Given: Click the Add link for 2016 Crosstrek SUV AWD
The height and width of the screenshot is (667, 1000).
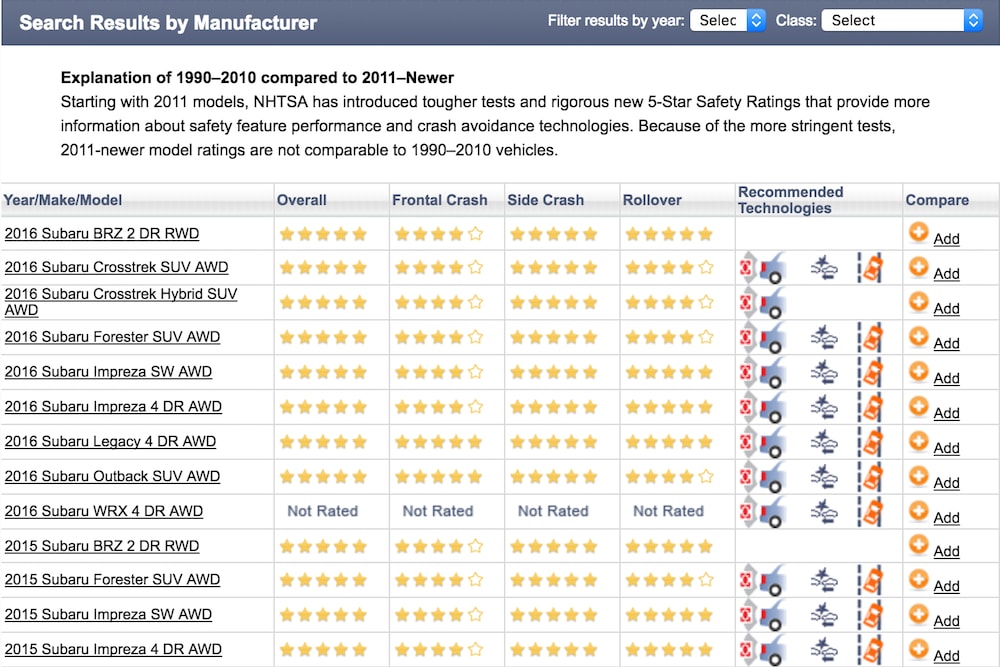Looking at the screenshot, I should click(x=946, y=274).
